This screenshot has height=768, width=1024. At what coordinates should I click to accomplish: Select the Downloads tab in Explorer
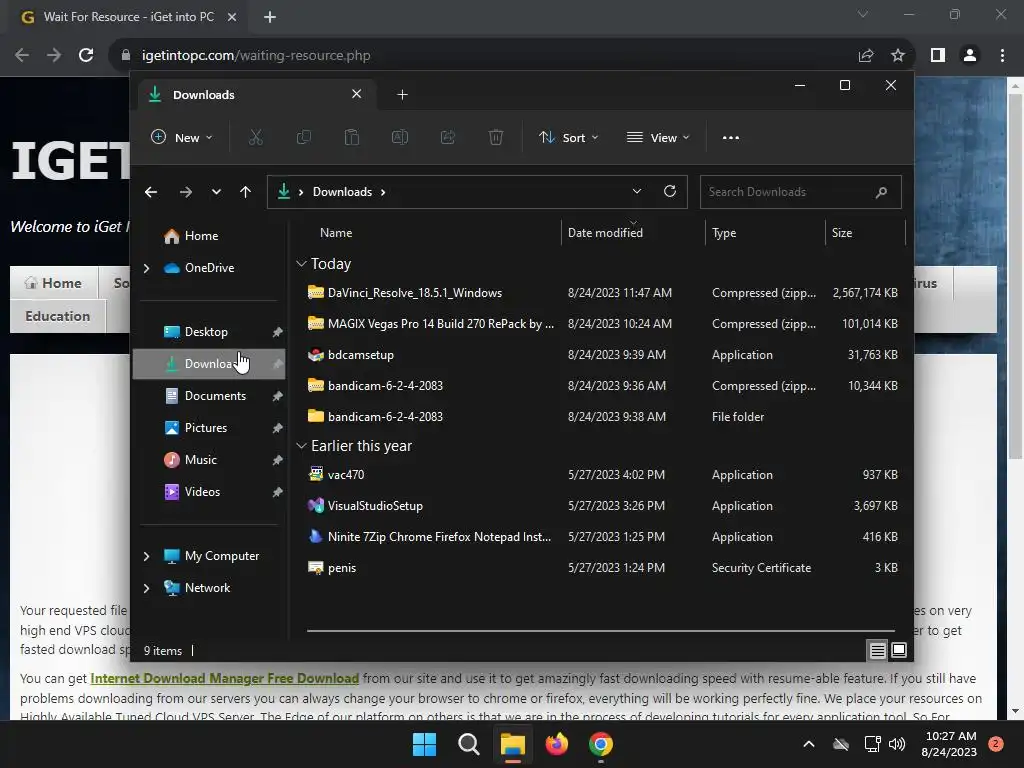(255, 95)
